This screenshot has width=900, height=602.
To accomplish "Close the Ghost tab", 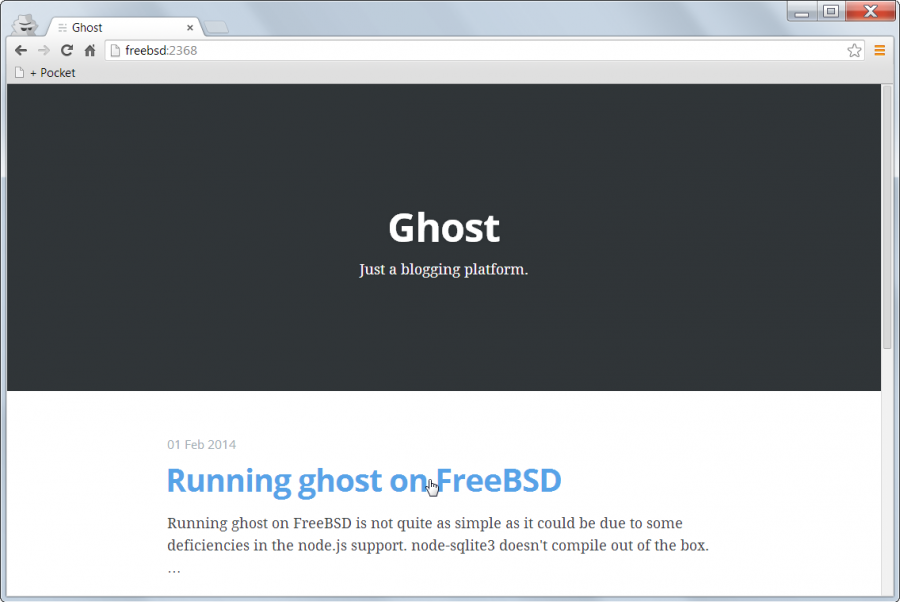I will [x=189, y=27].
